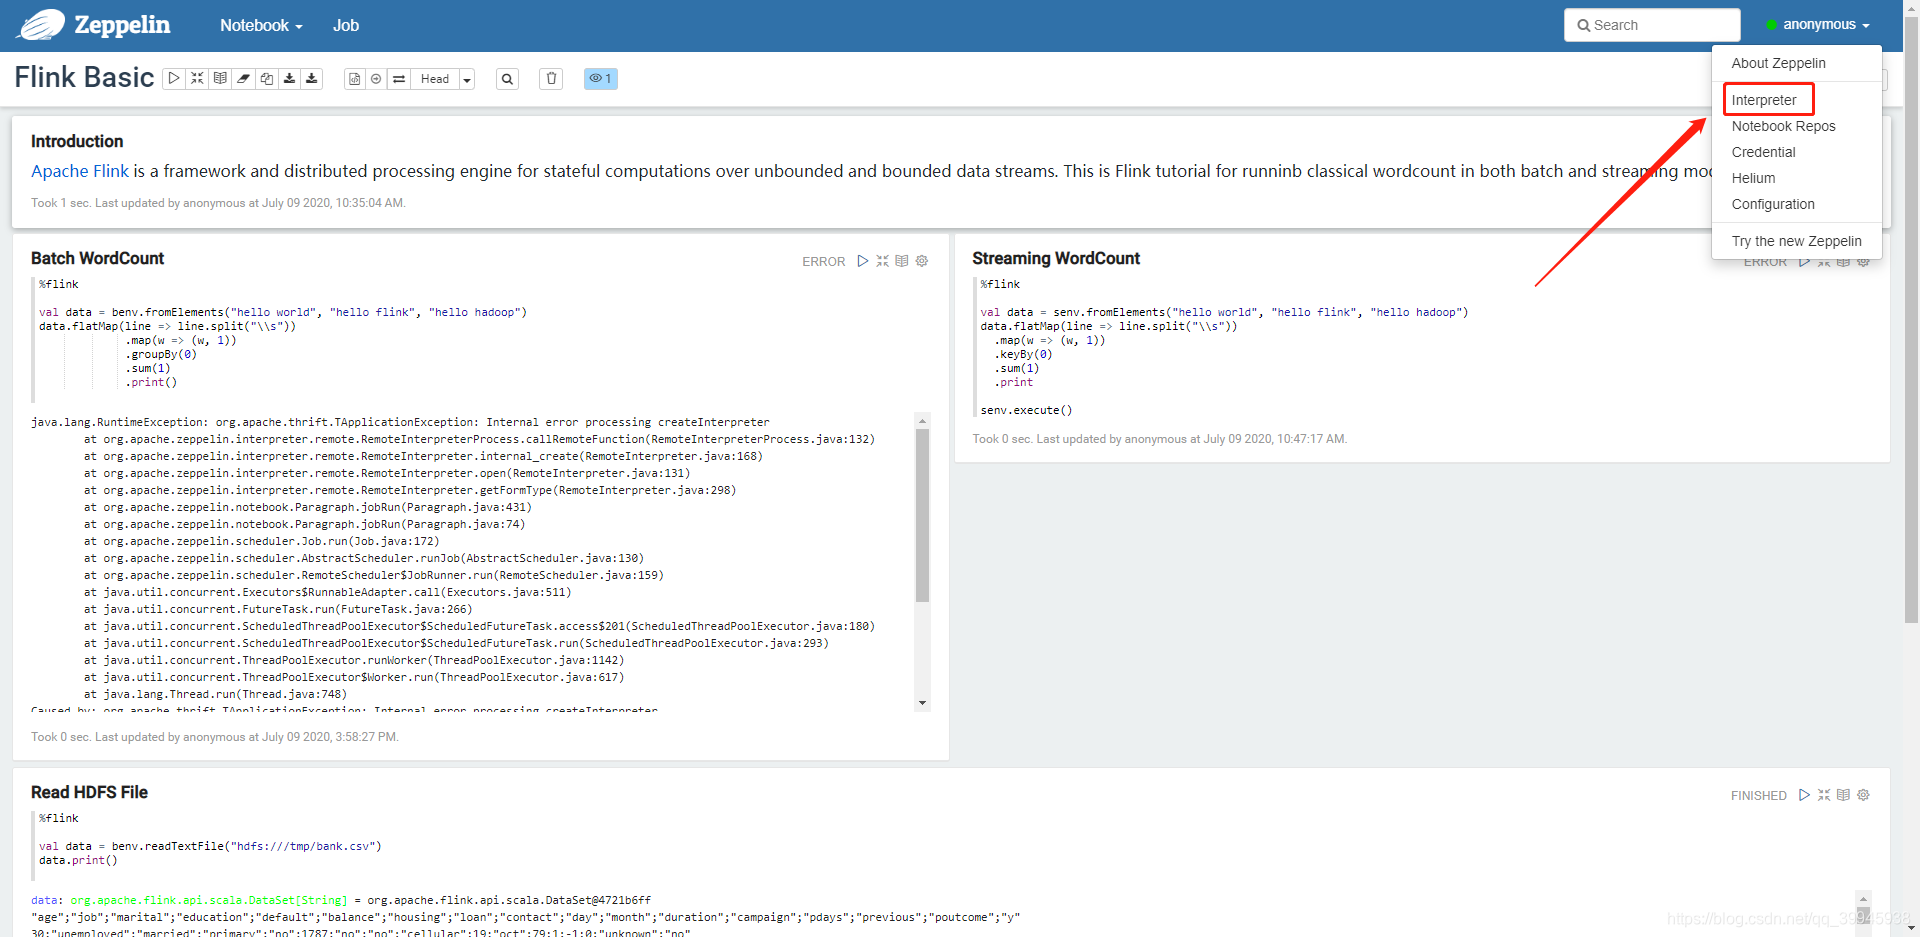Click the Zeppelin logo
This screenshot has width=1920, height=937.
94,25
